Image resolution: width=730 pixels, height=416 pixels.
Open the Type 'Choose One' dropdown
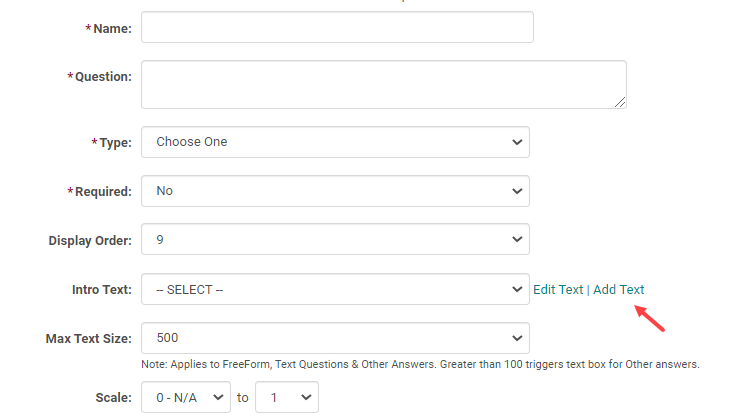[x=335, y=142]
